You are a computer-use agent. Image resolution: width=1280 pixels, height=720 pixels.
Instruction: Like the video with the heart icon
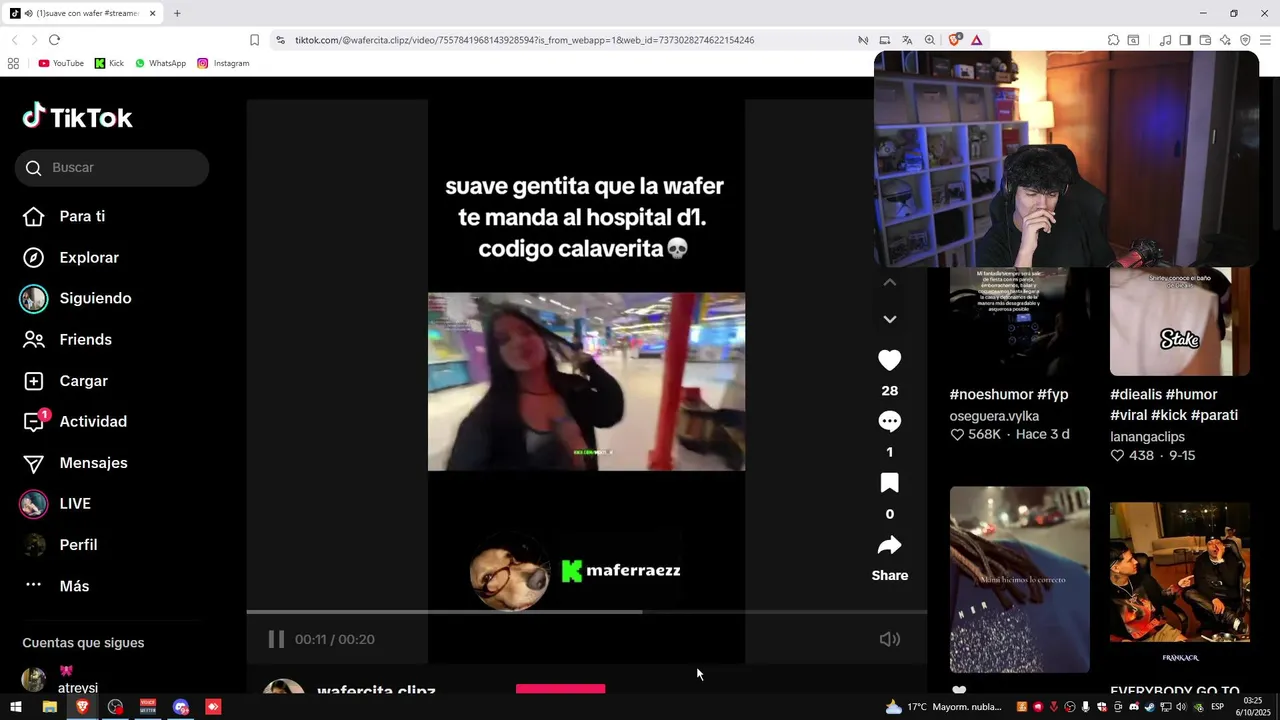[x=889, y=360]
